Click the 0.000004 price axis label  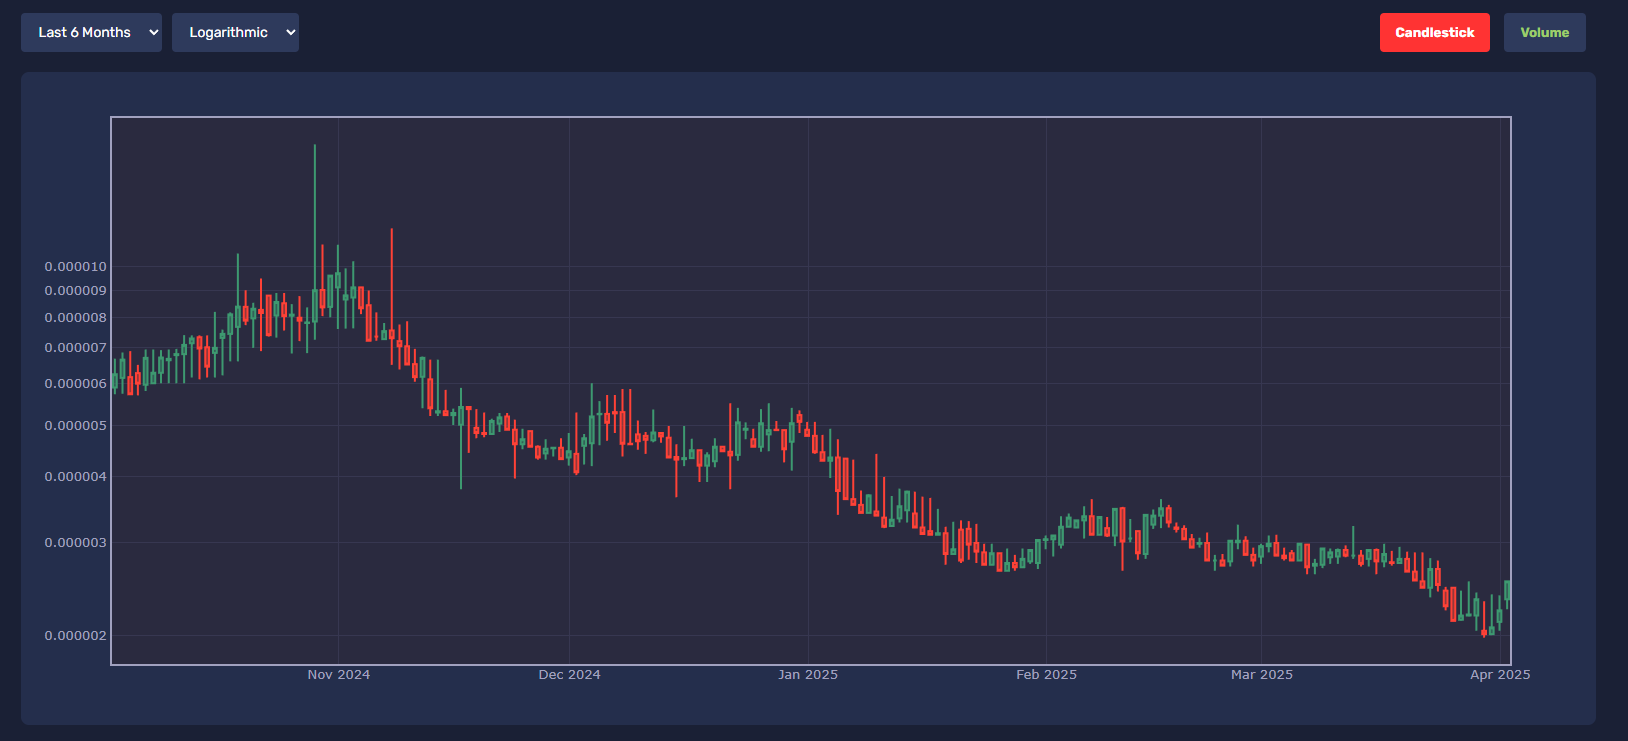76,477
